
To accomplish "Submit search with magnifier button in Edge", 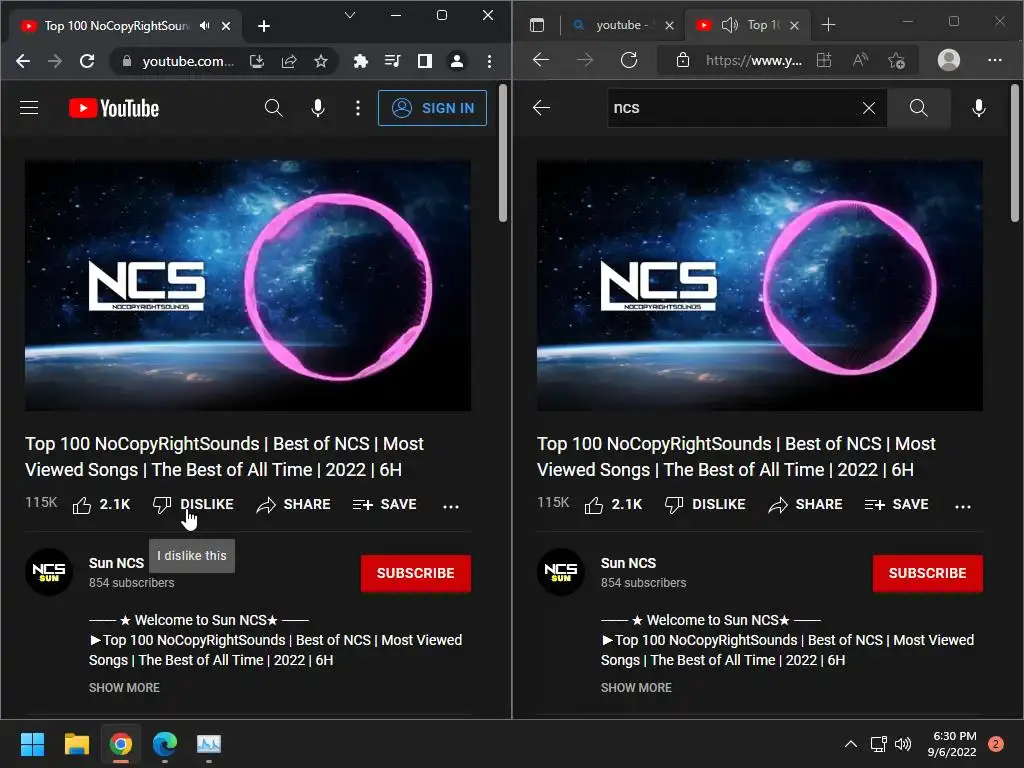I will pos(919,108).
